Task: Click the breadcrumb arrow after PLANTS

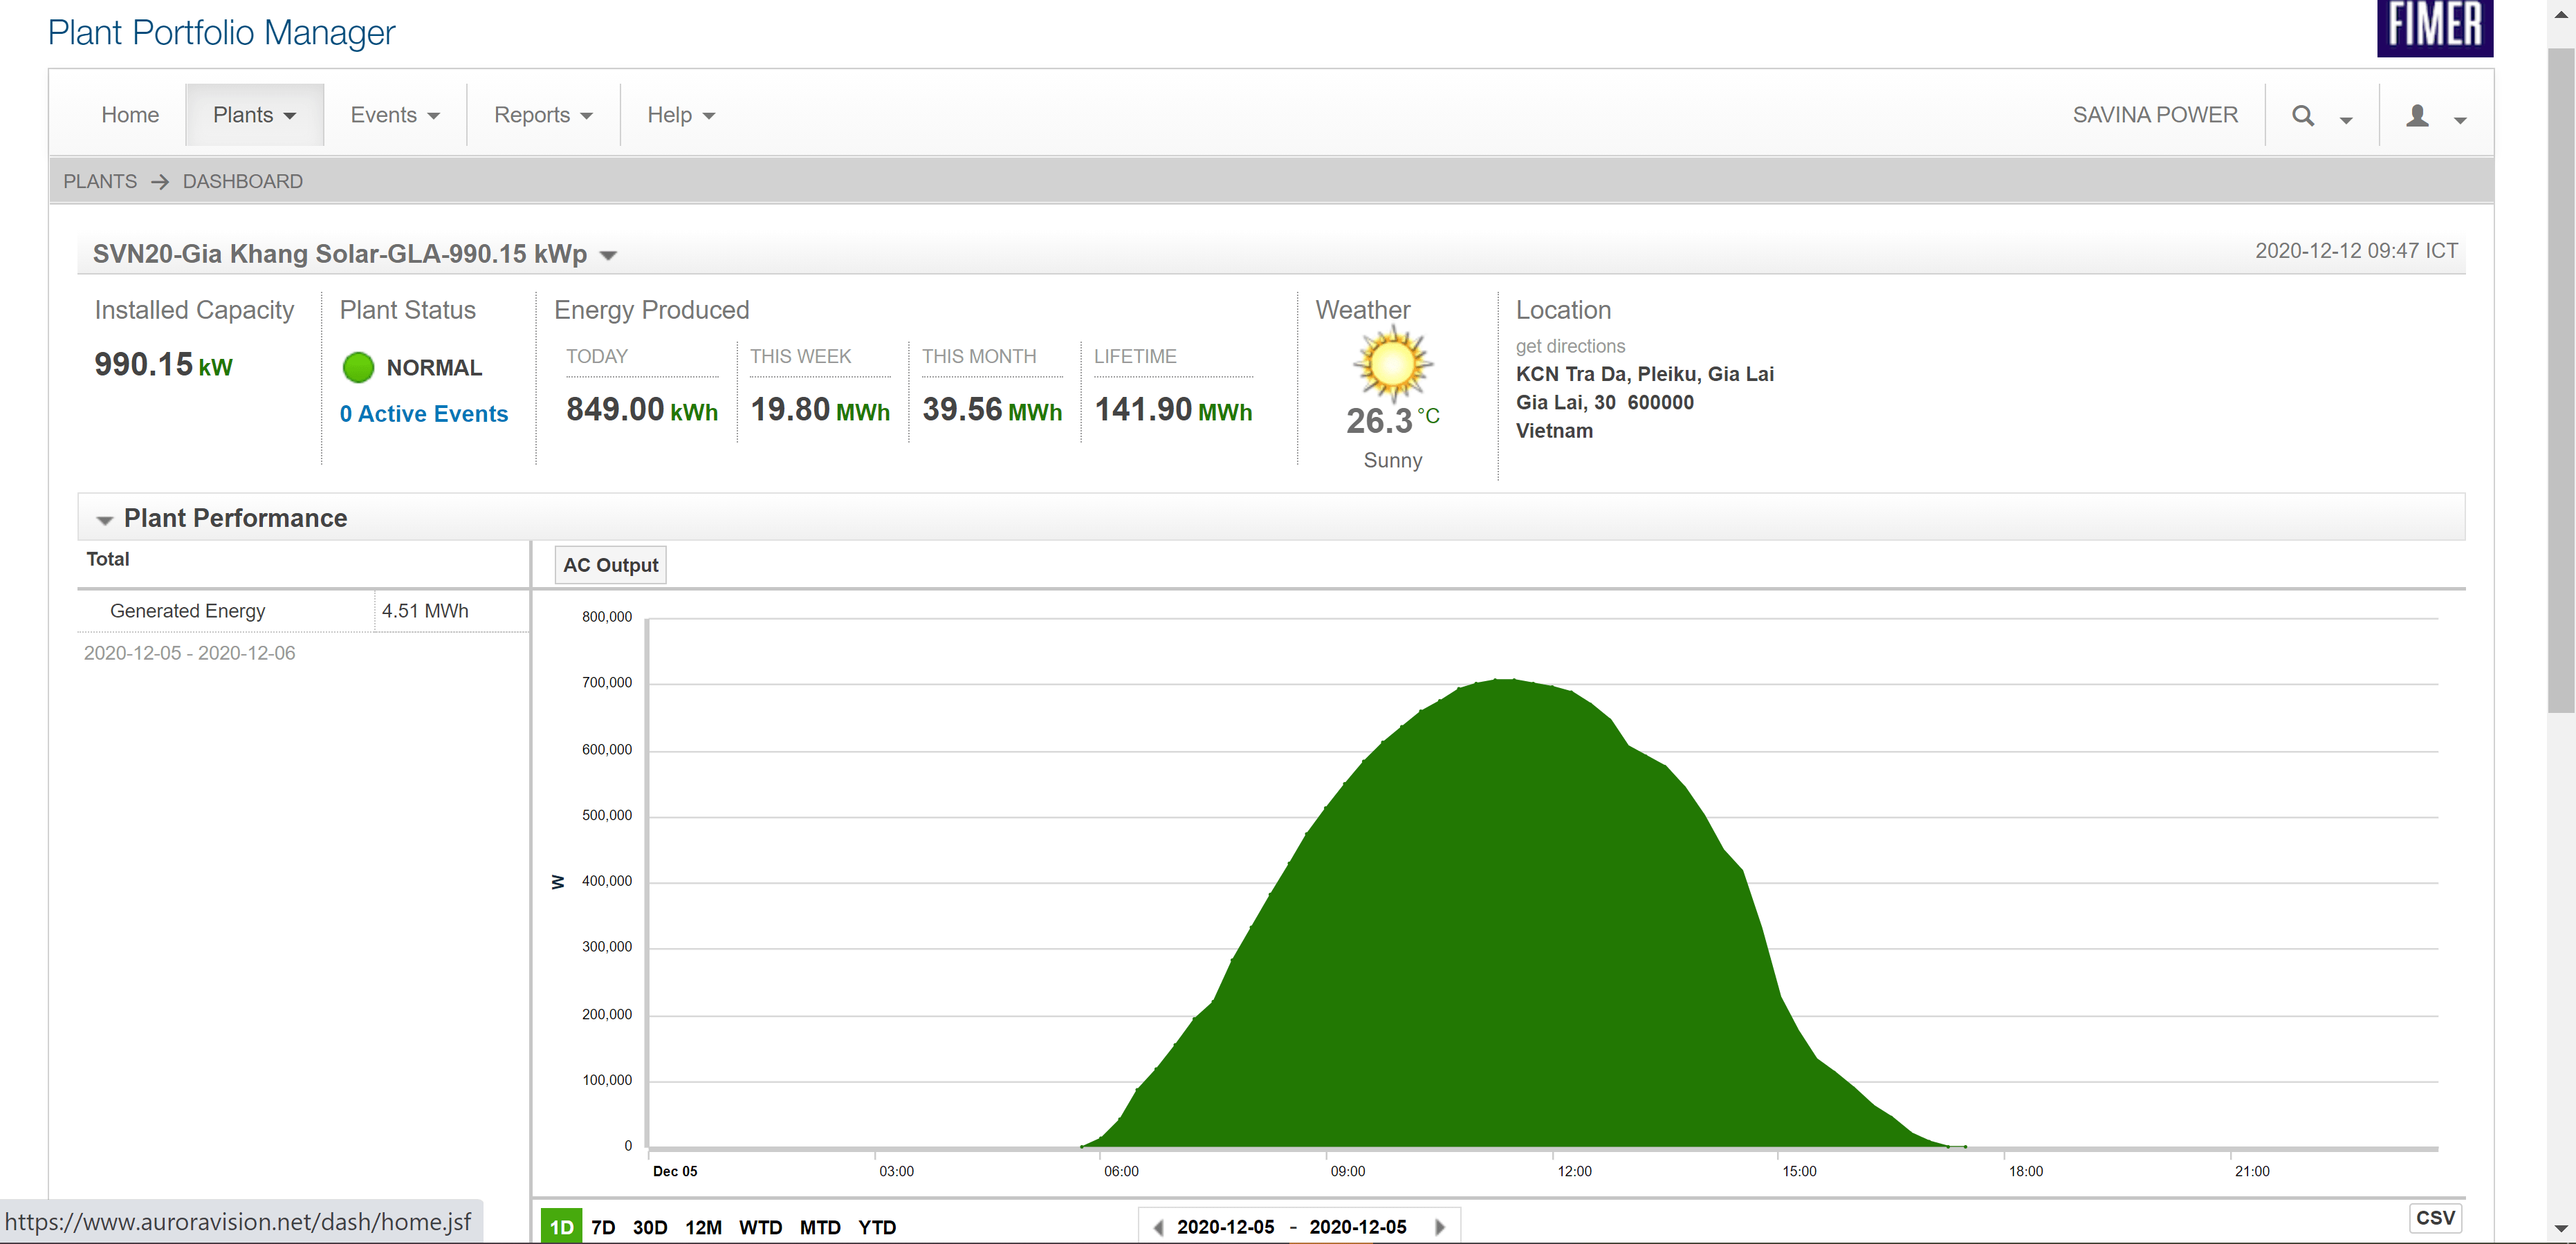Action: coord(159,182)
